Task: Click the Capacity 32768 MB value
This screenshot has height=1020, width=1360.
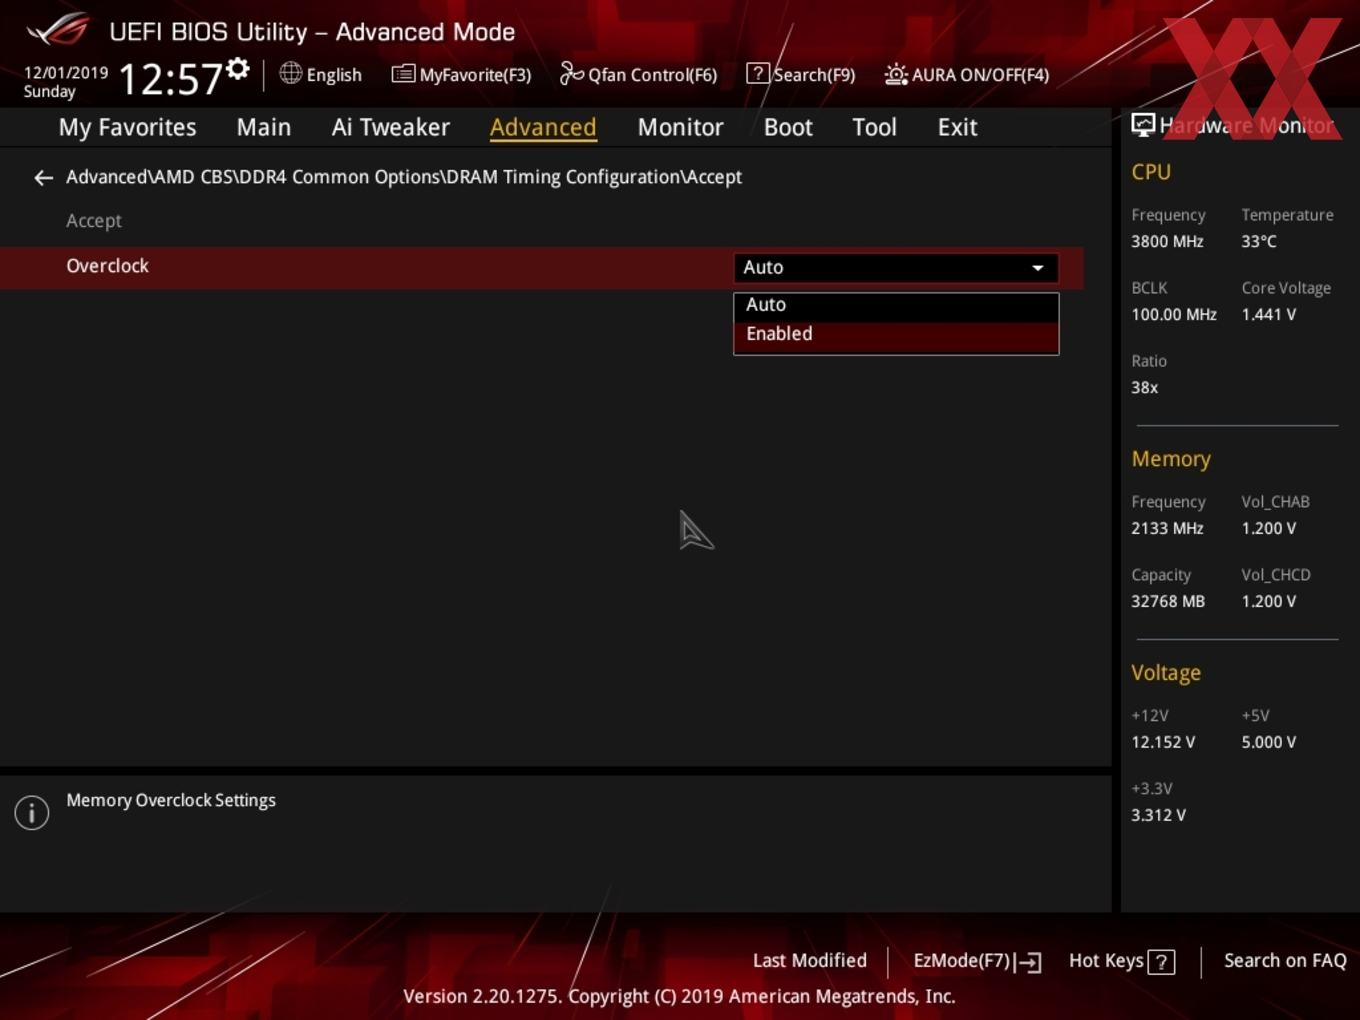Action: point(1168,601)
